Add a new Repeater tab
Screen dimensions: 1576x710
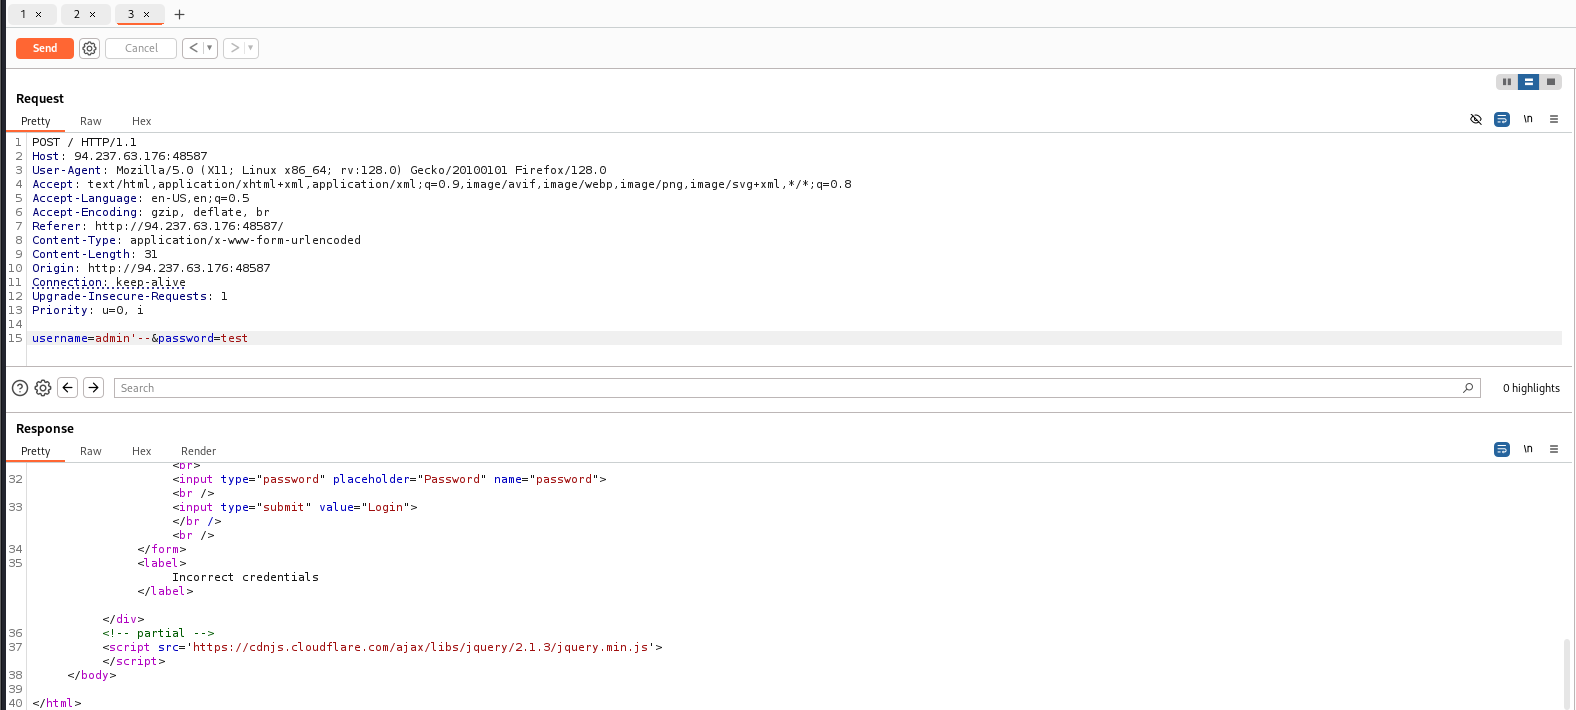point(180,14)
